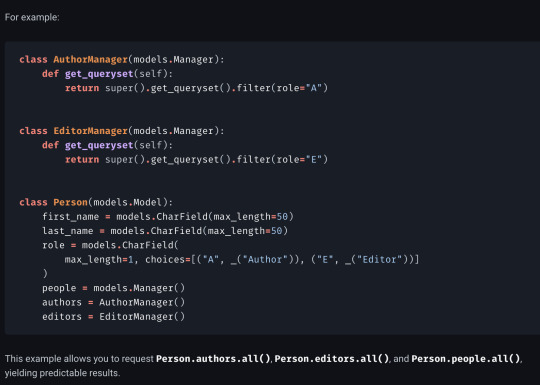Screen dimensions: 540x385
Task: Click the Person class name in code
Action: point(71,202)
